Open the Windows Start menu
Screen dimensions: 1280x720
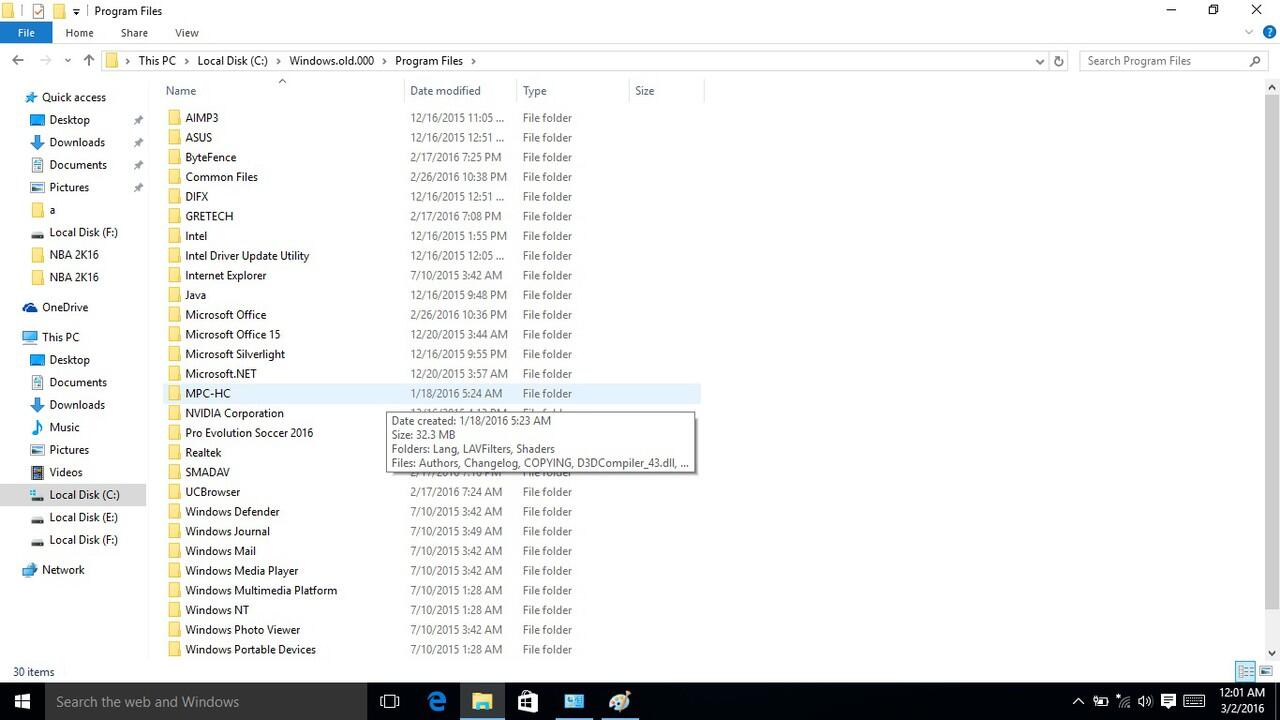pyautogui.click(x=22, y=701)
